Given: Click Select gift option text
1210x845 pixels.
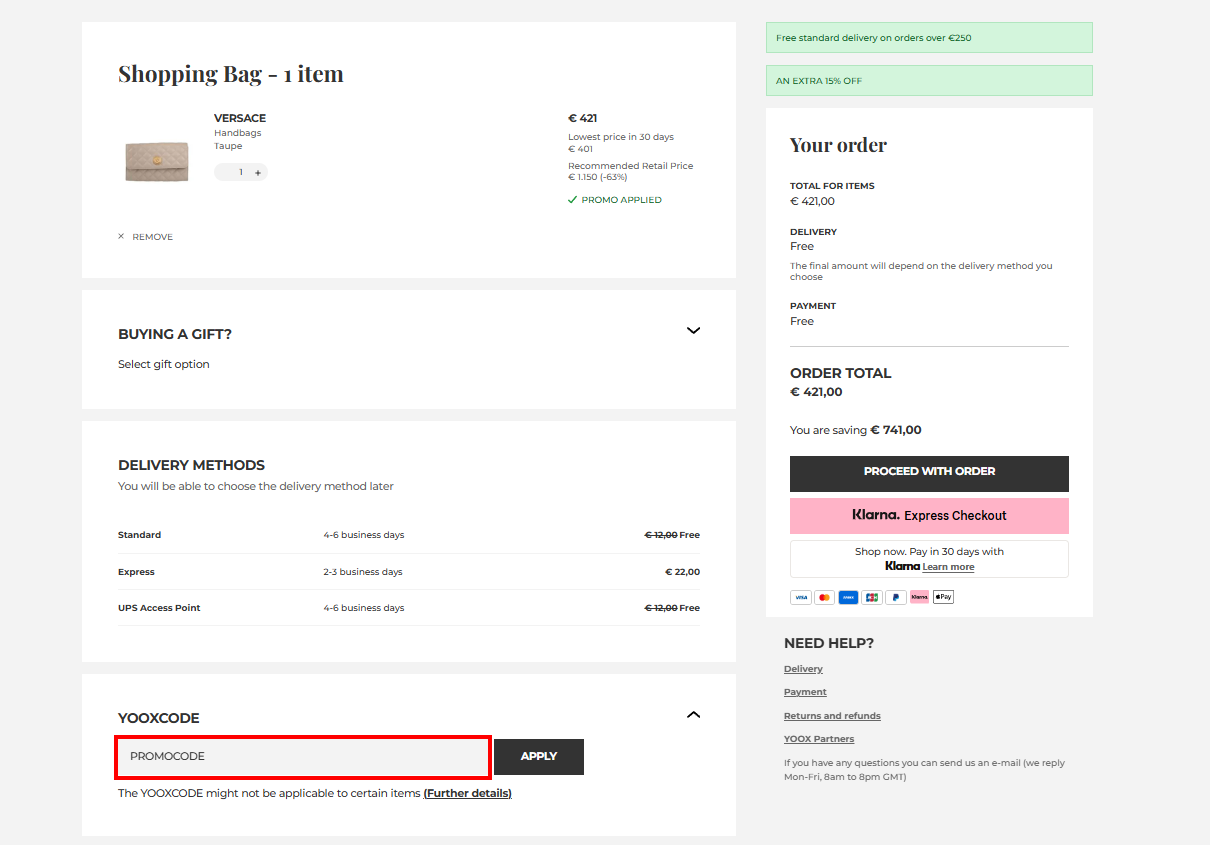Looking at the screenshot, I should pyautogui.click(x=164, y=364).
